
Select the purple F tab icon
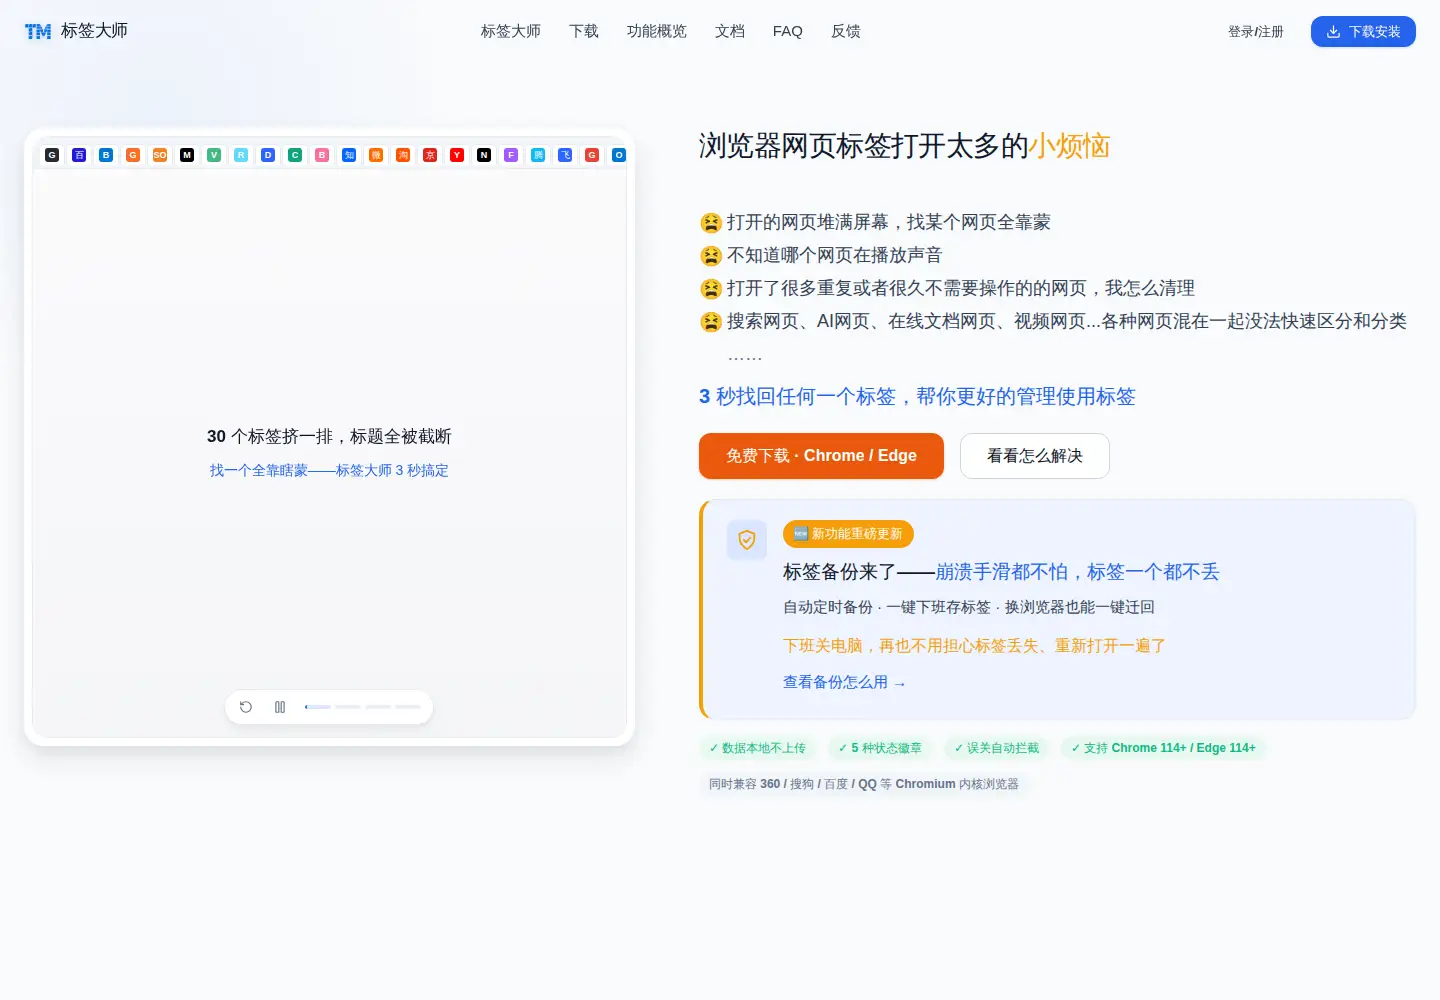click(x=511, y=155)
